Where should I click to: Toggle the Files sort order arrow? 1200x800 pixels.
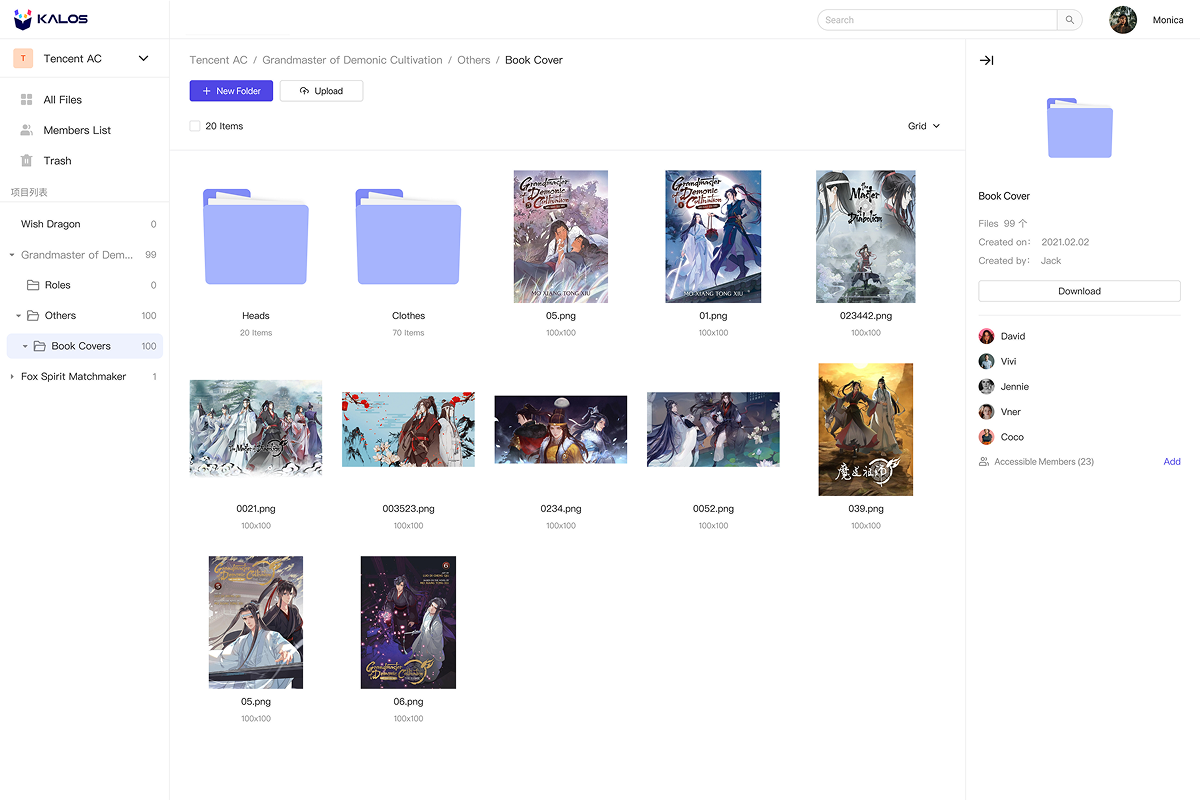(1022, 224)
